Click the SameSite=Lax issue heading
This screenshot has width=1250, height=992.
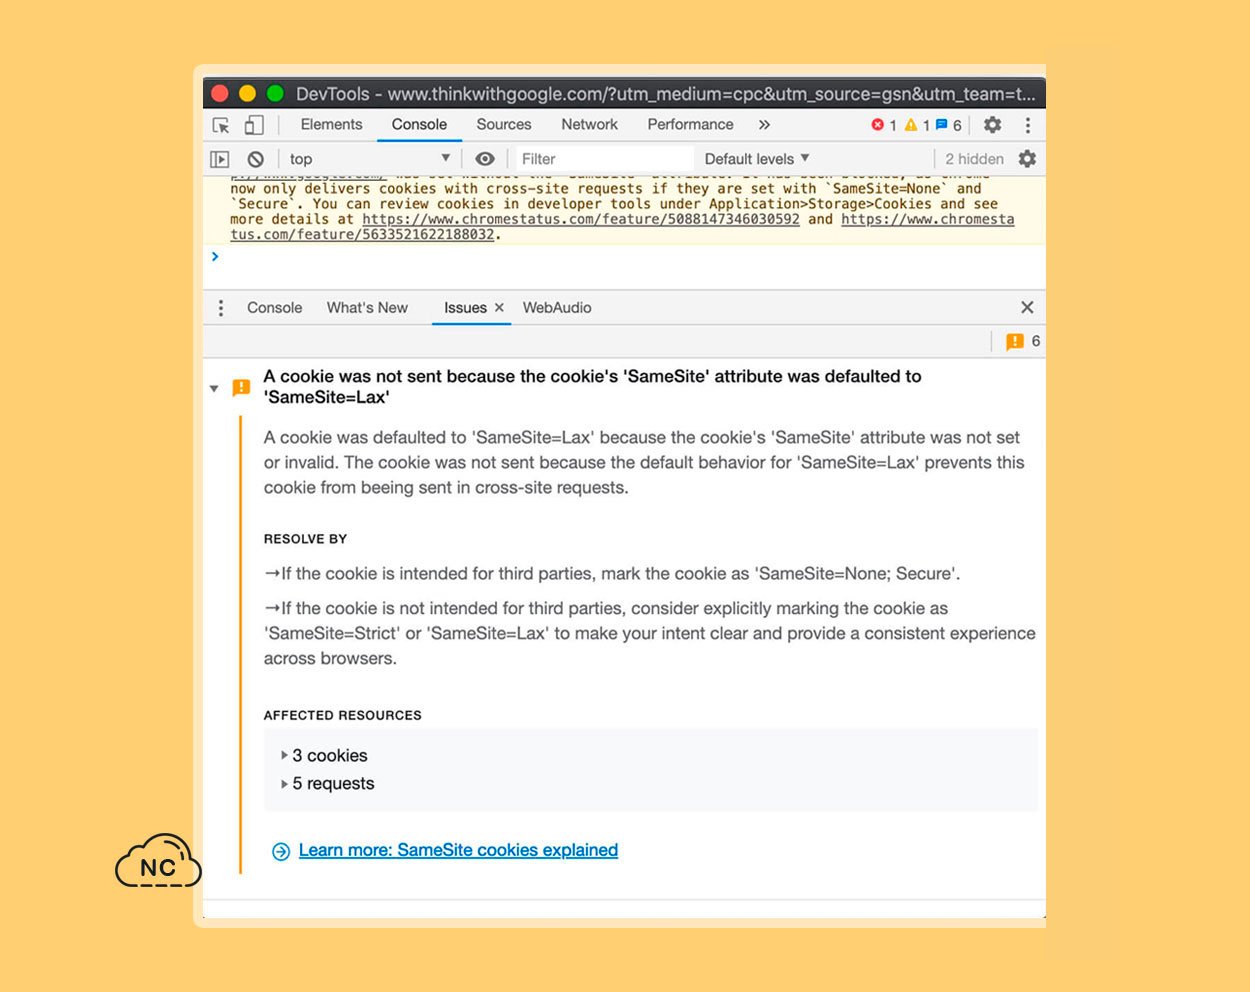tap(592, 387)
